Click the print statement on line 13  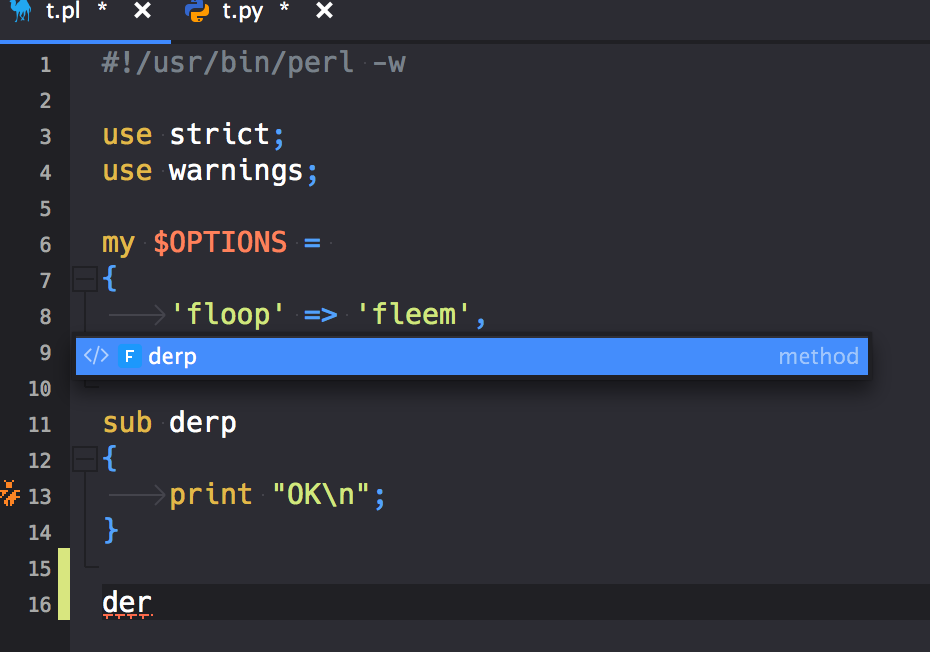(210, 493)
